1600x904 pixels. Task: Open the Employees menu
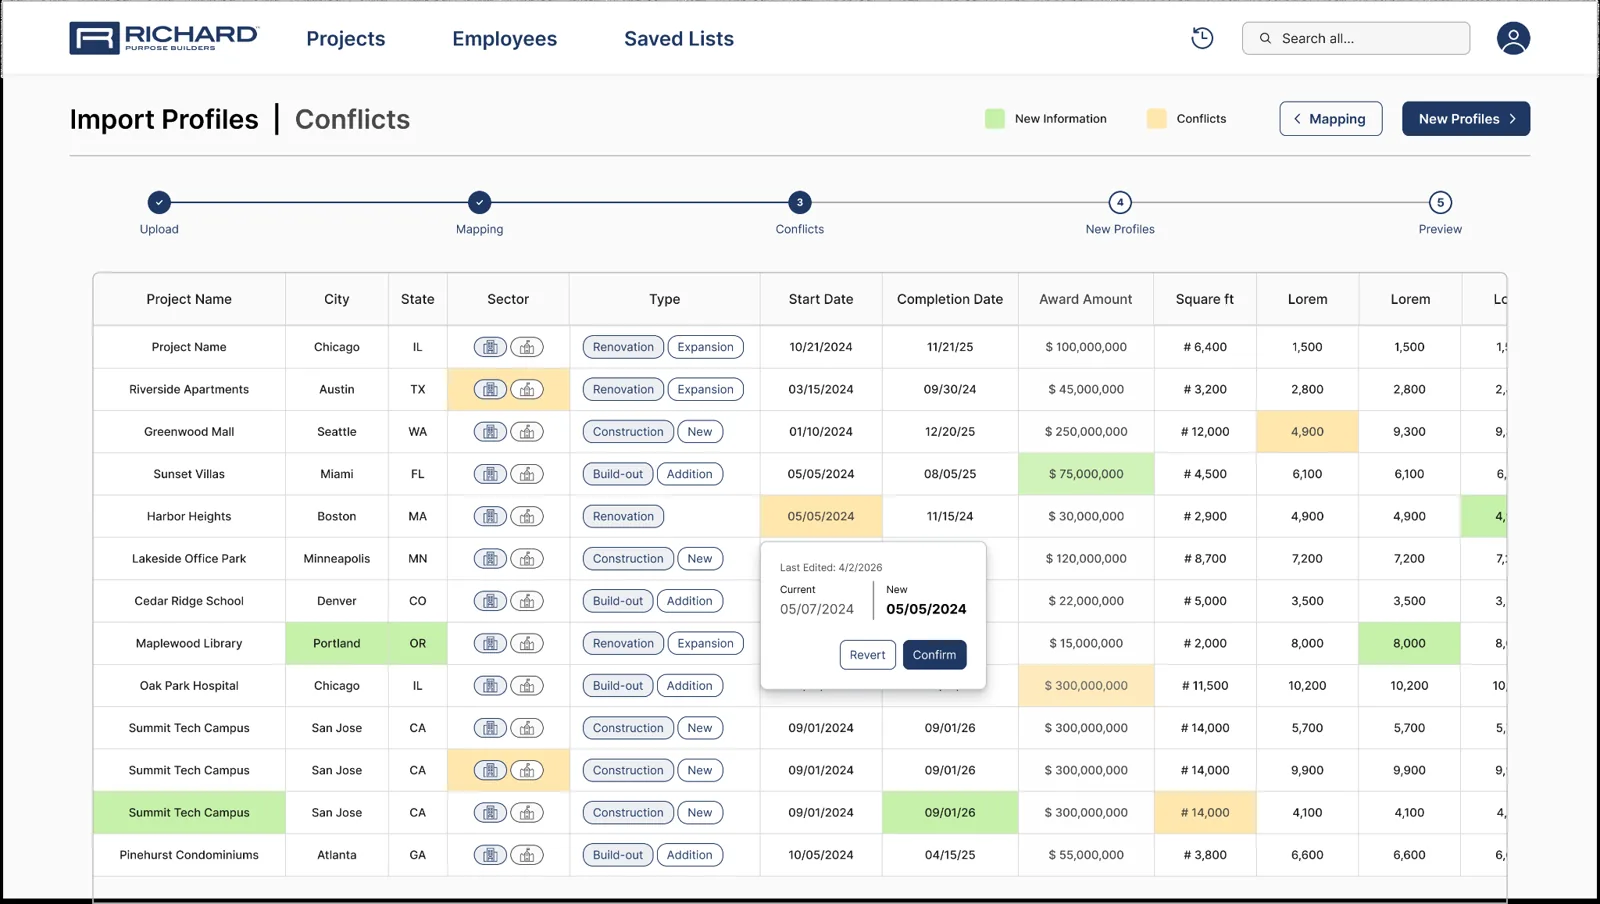[505, 38]
